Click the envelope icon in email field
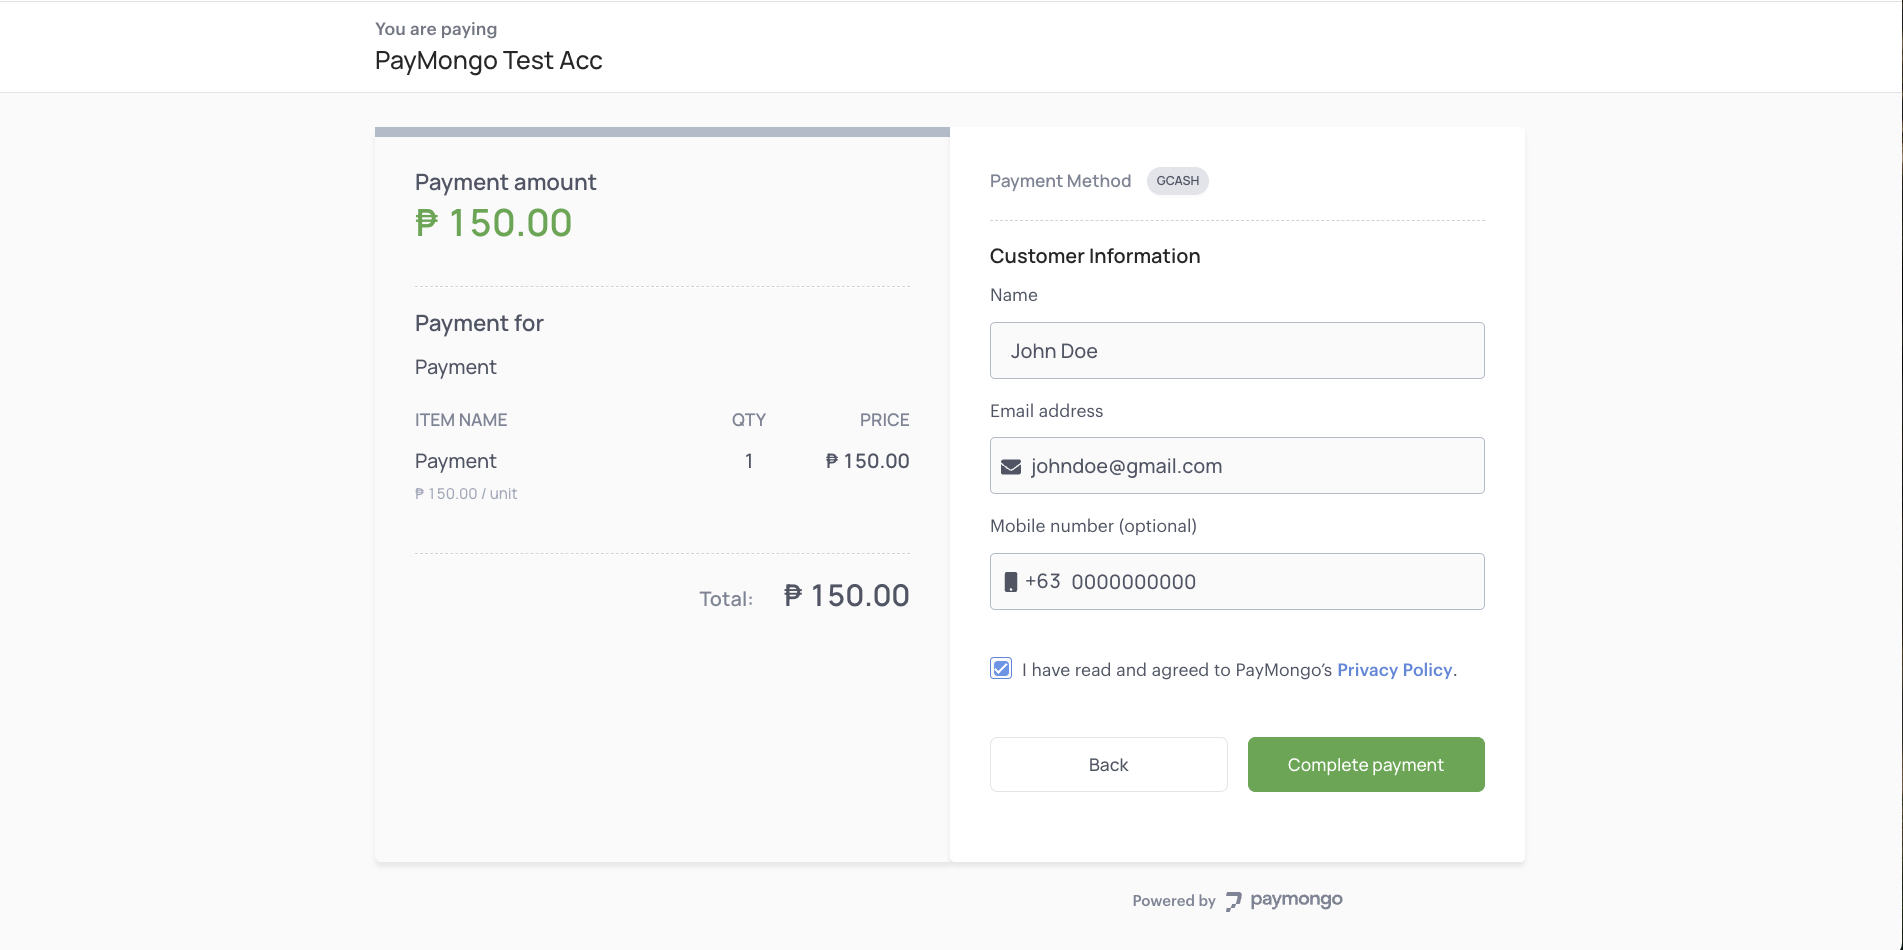This screenshot has height=950, width=1903. (x=1011, y=467)
